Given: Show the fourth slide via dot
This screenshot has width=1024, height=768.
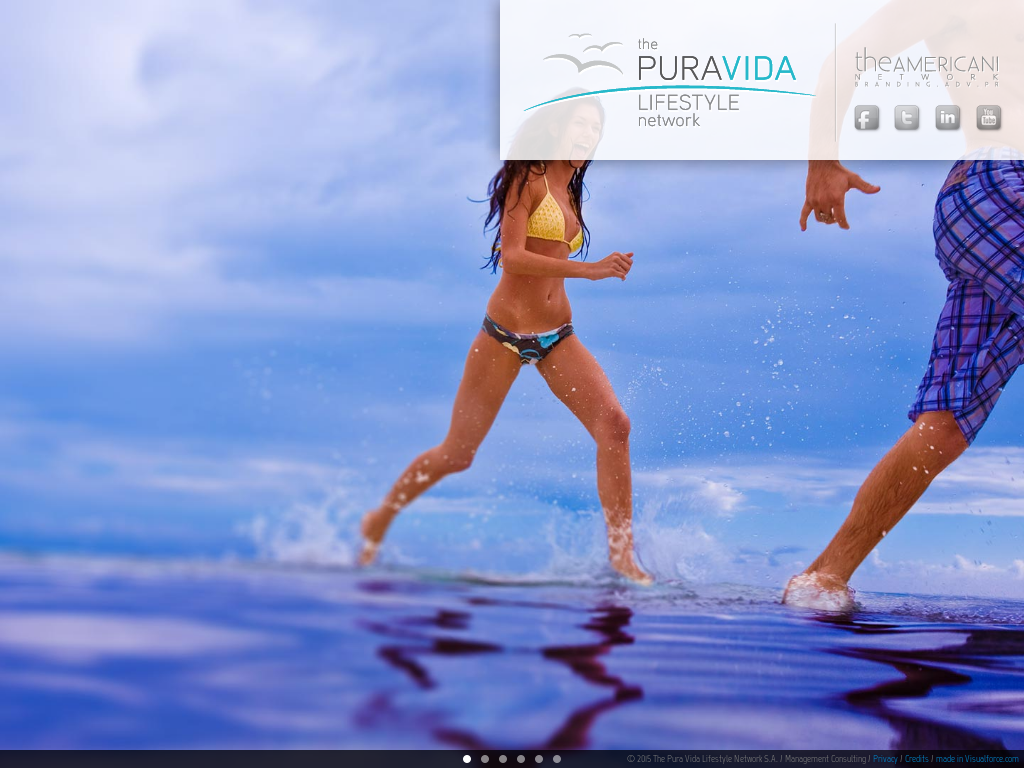Looking at the screenshot, I should [521, 759].
